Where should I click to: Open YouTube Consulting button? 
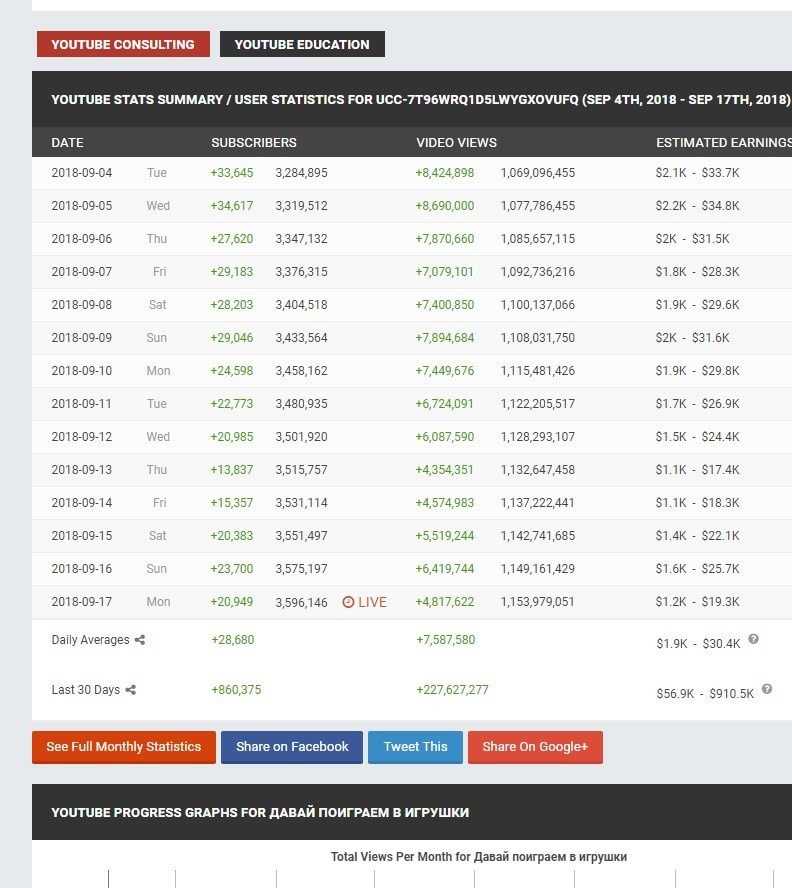coord(123,44)
